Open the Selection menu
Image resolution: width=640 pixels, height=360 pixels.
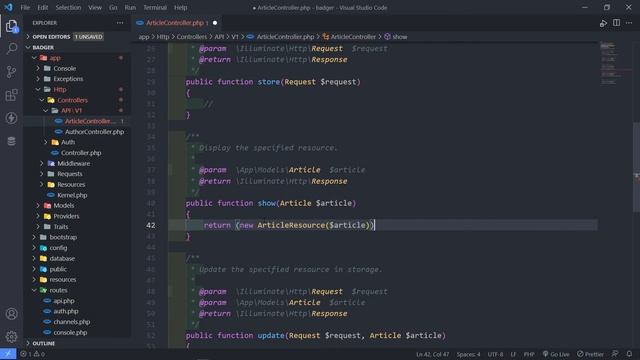click(x=68, y=7)
